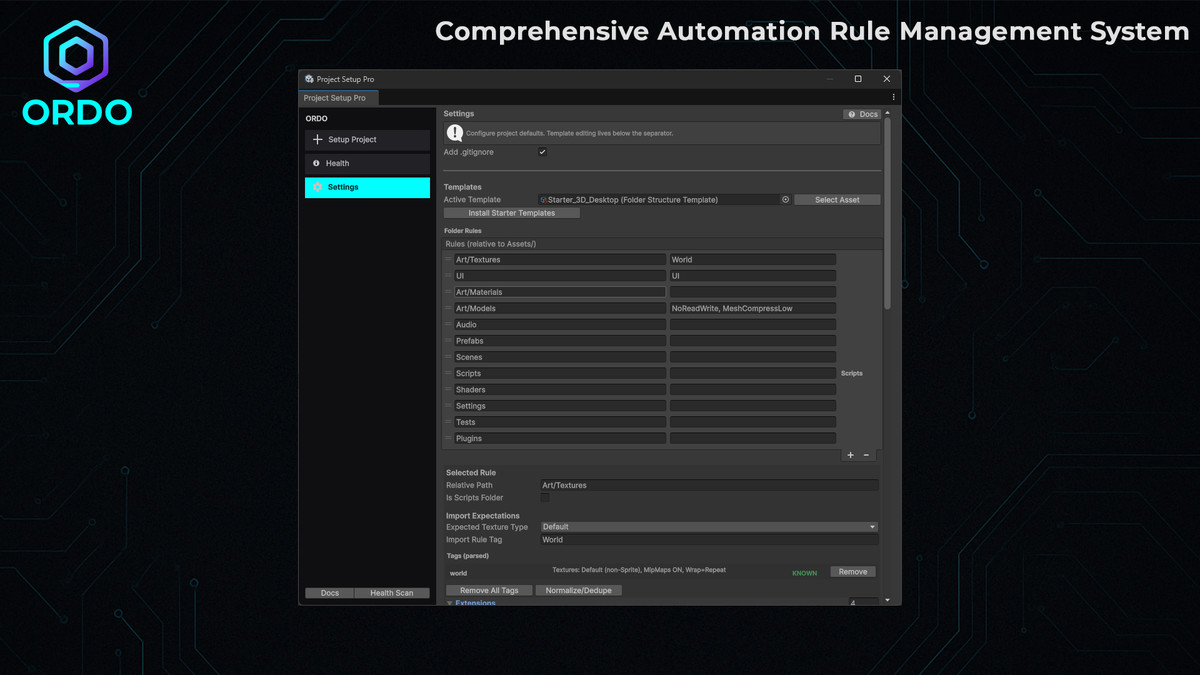This screenshot has width=1200, height=675.
Task: Run a Health Scan from the bottom button
Action: point(392,592)
